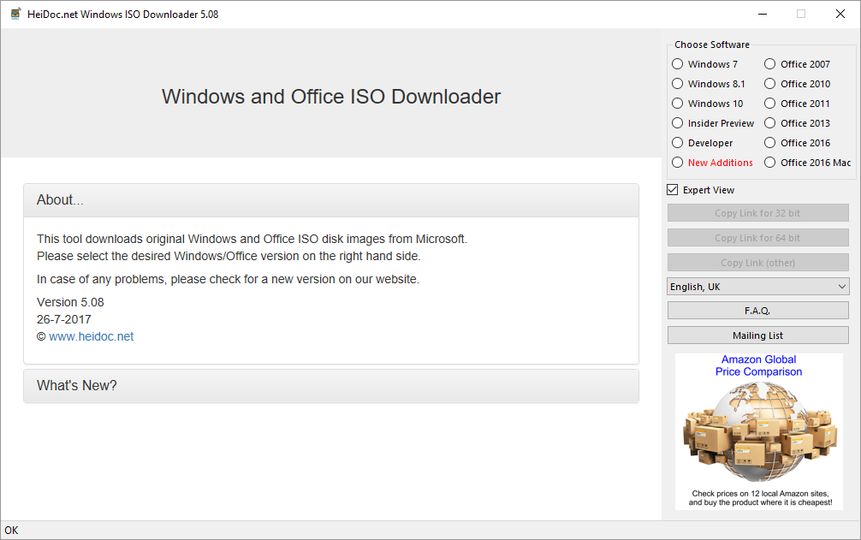The image size is (861, 540).
Task: Click Copy Link for 64 bit button
Action: (x=758, y=238)
